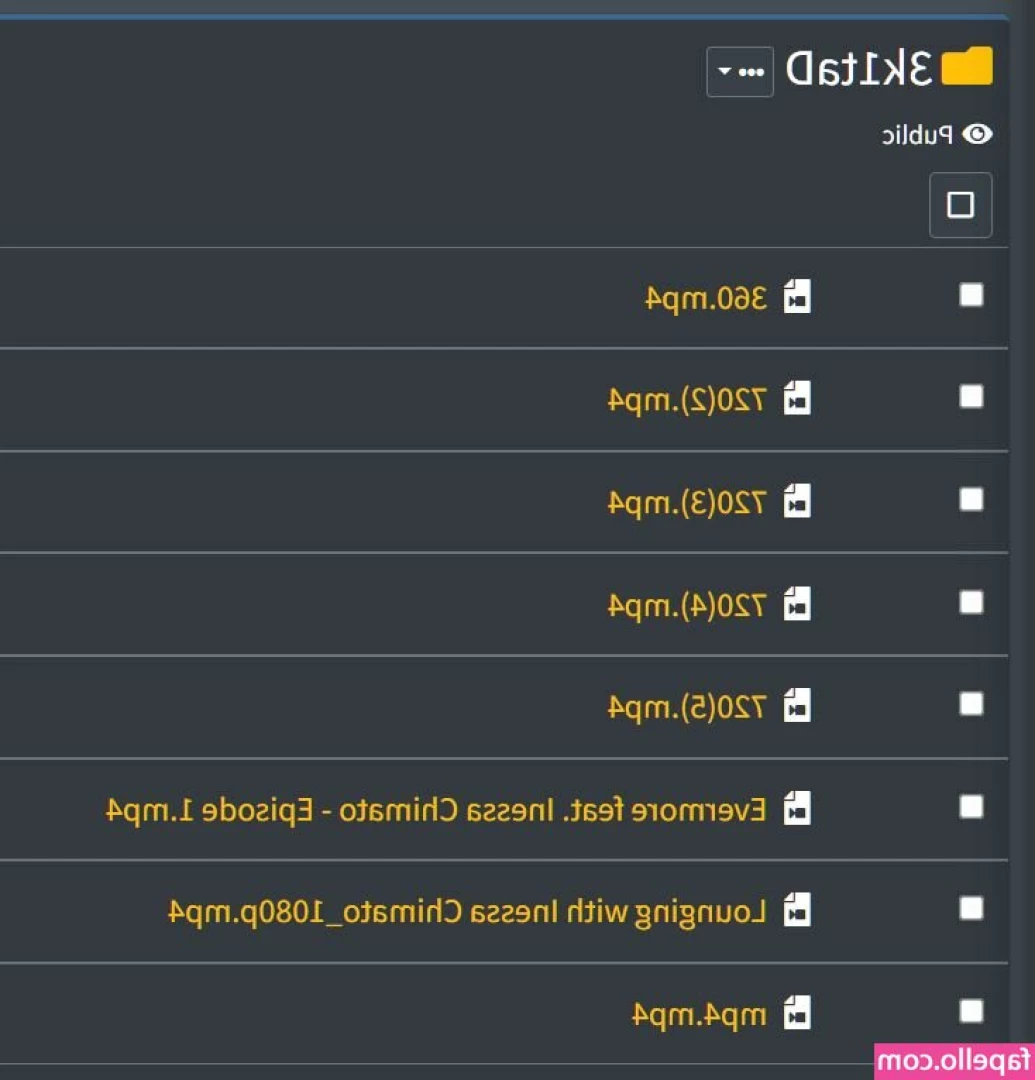The height and width of the screenshot is (1080, 1035).
Task: Click the yellow folder icon
Action: point(968,67)
